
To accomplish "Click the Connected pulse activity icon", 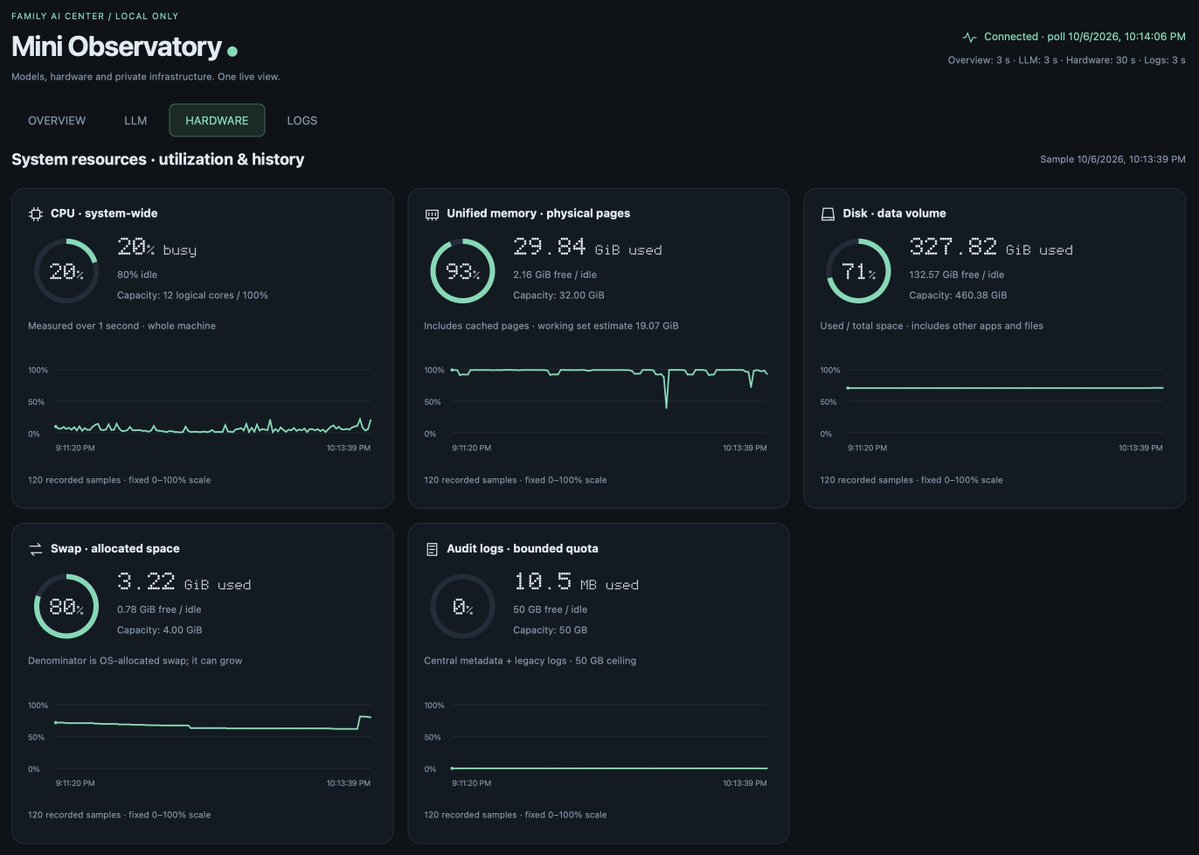I will (969, 37).
